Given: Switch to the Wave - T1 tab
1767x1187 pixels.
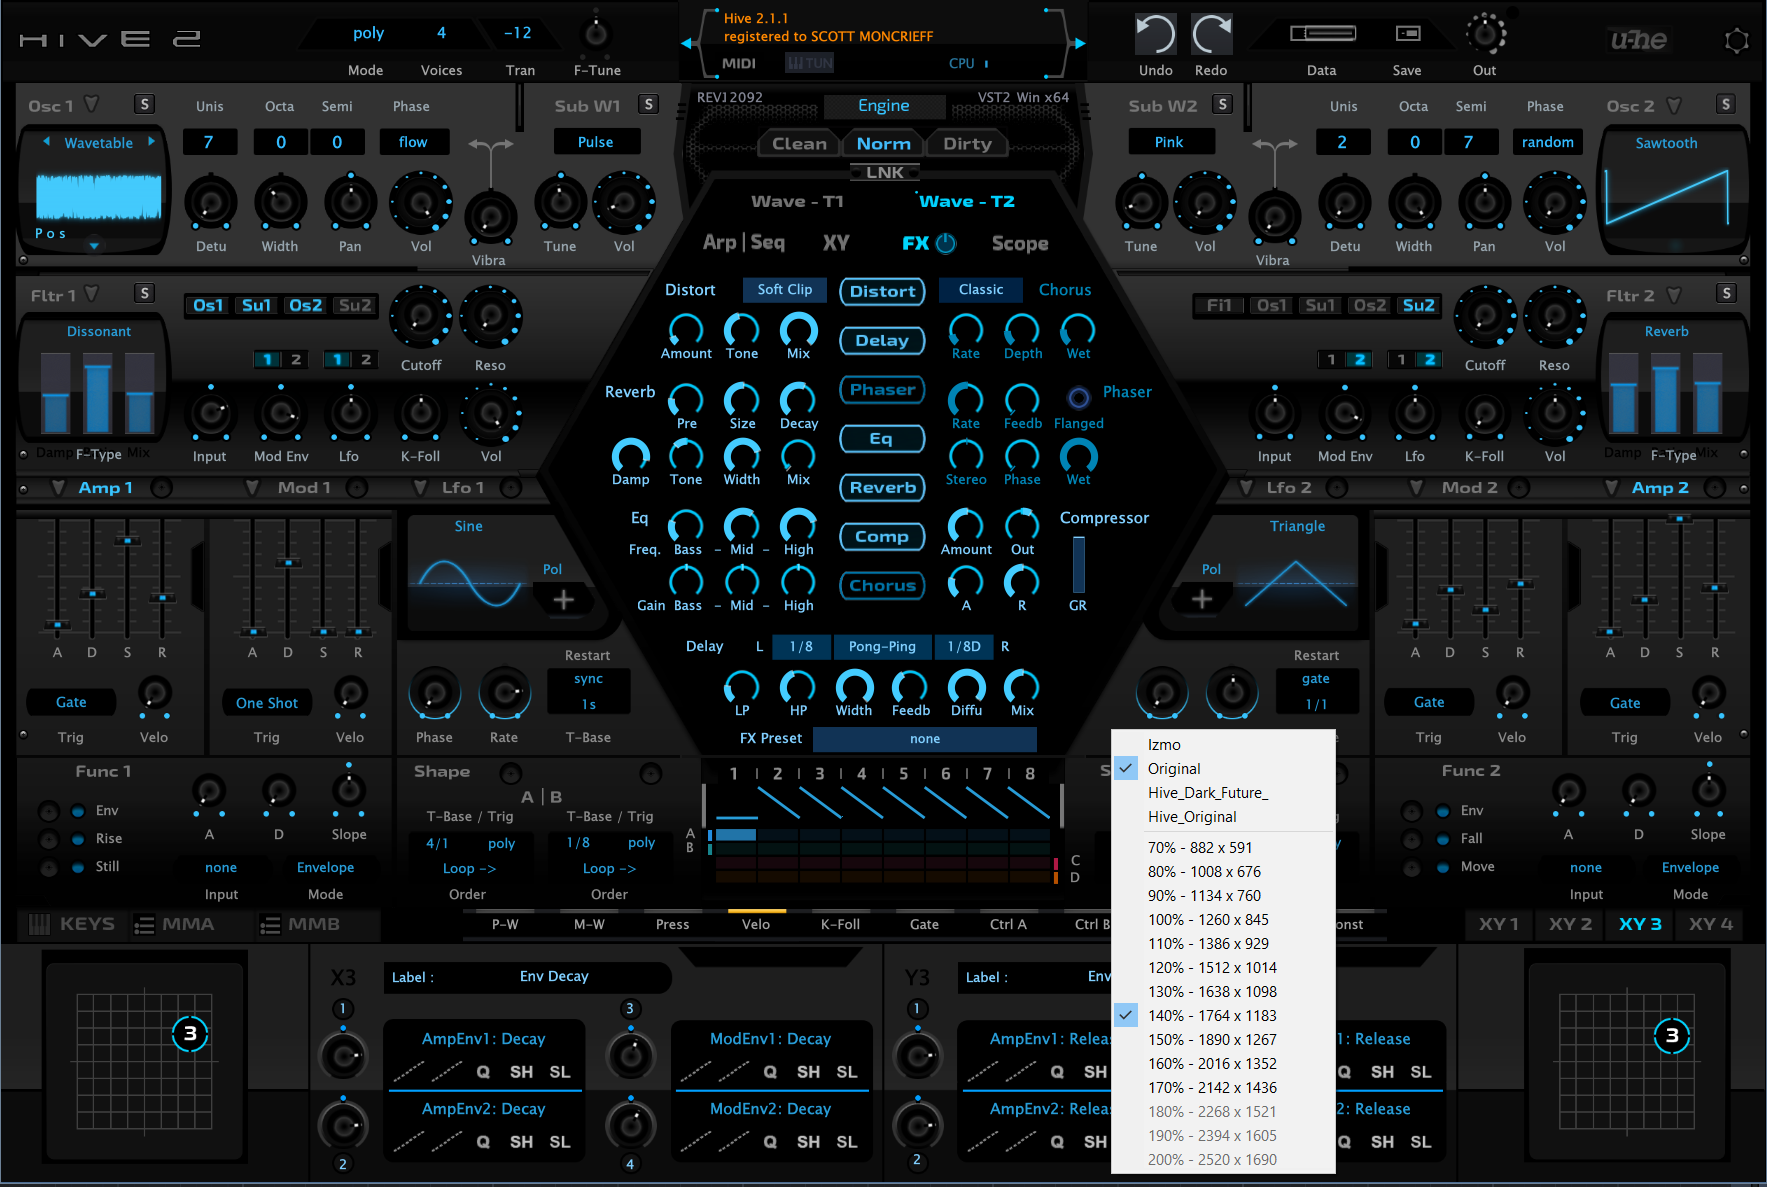Looking at the screenshot, I should 797,202.
